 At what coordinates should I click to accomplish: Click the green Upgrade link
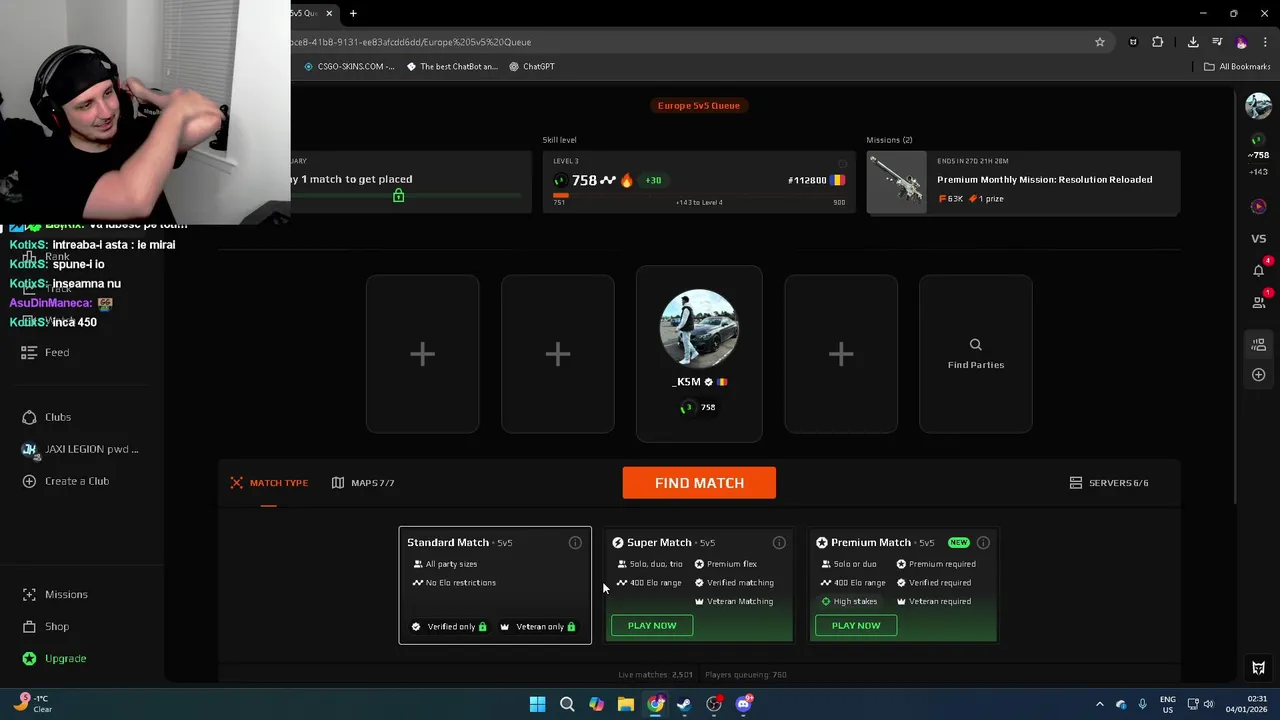[55, 658]
